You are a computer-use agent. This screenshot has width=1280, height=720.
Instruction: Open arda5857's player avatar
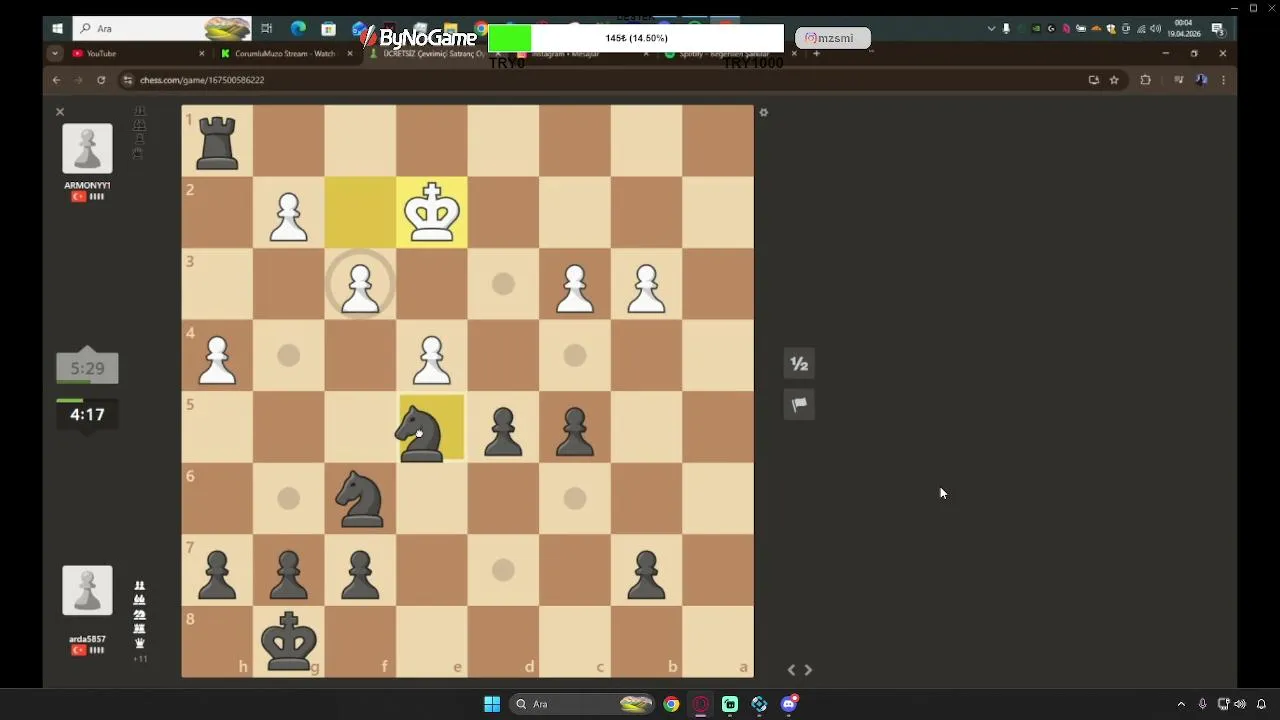tap(87, 590)
